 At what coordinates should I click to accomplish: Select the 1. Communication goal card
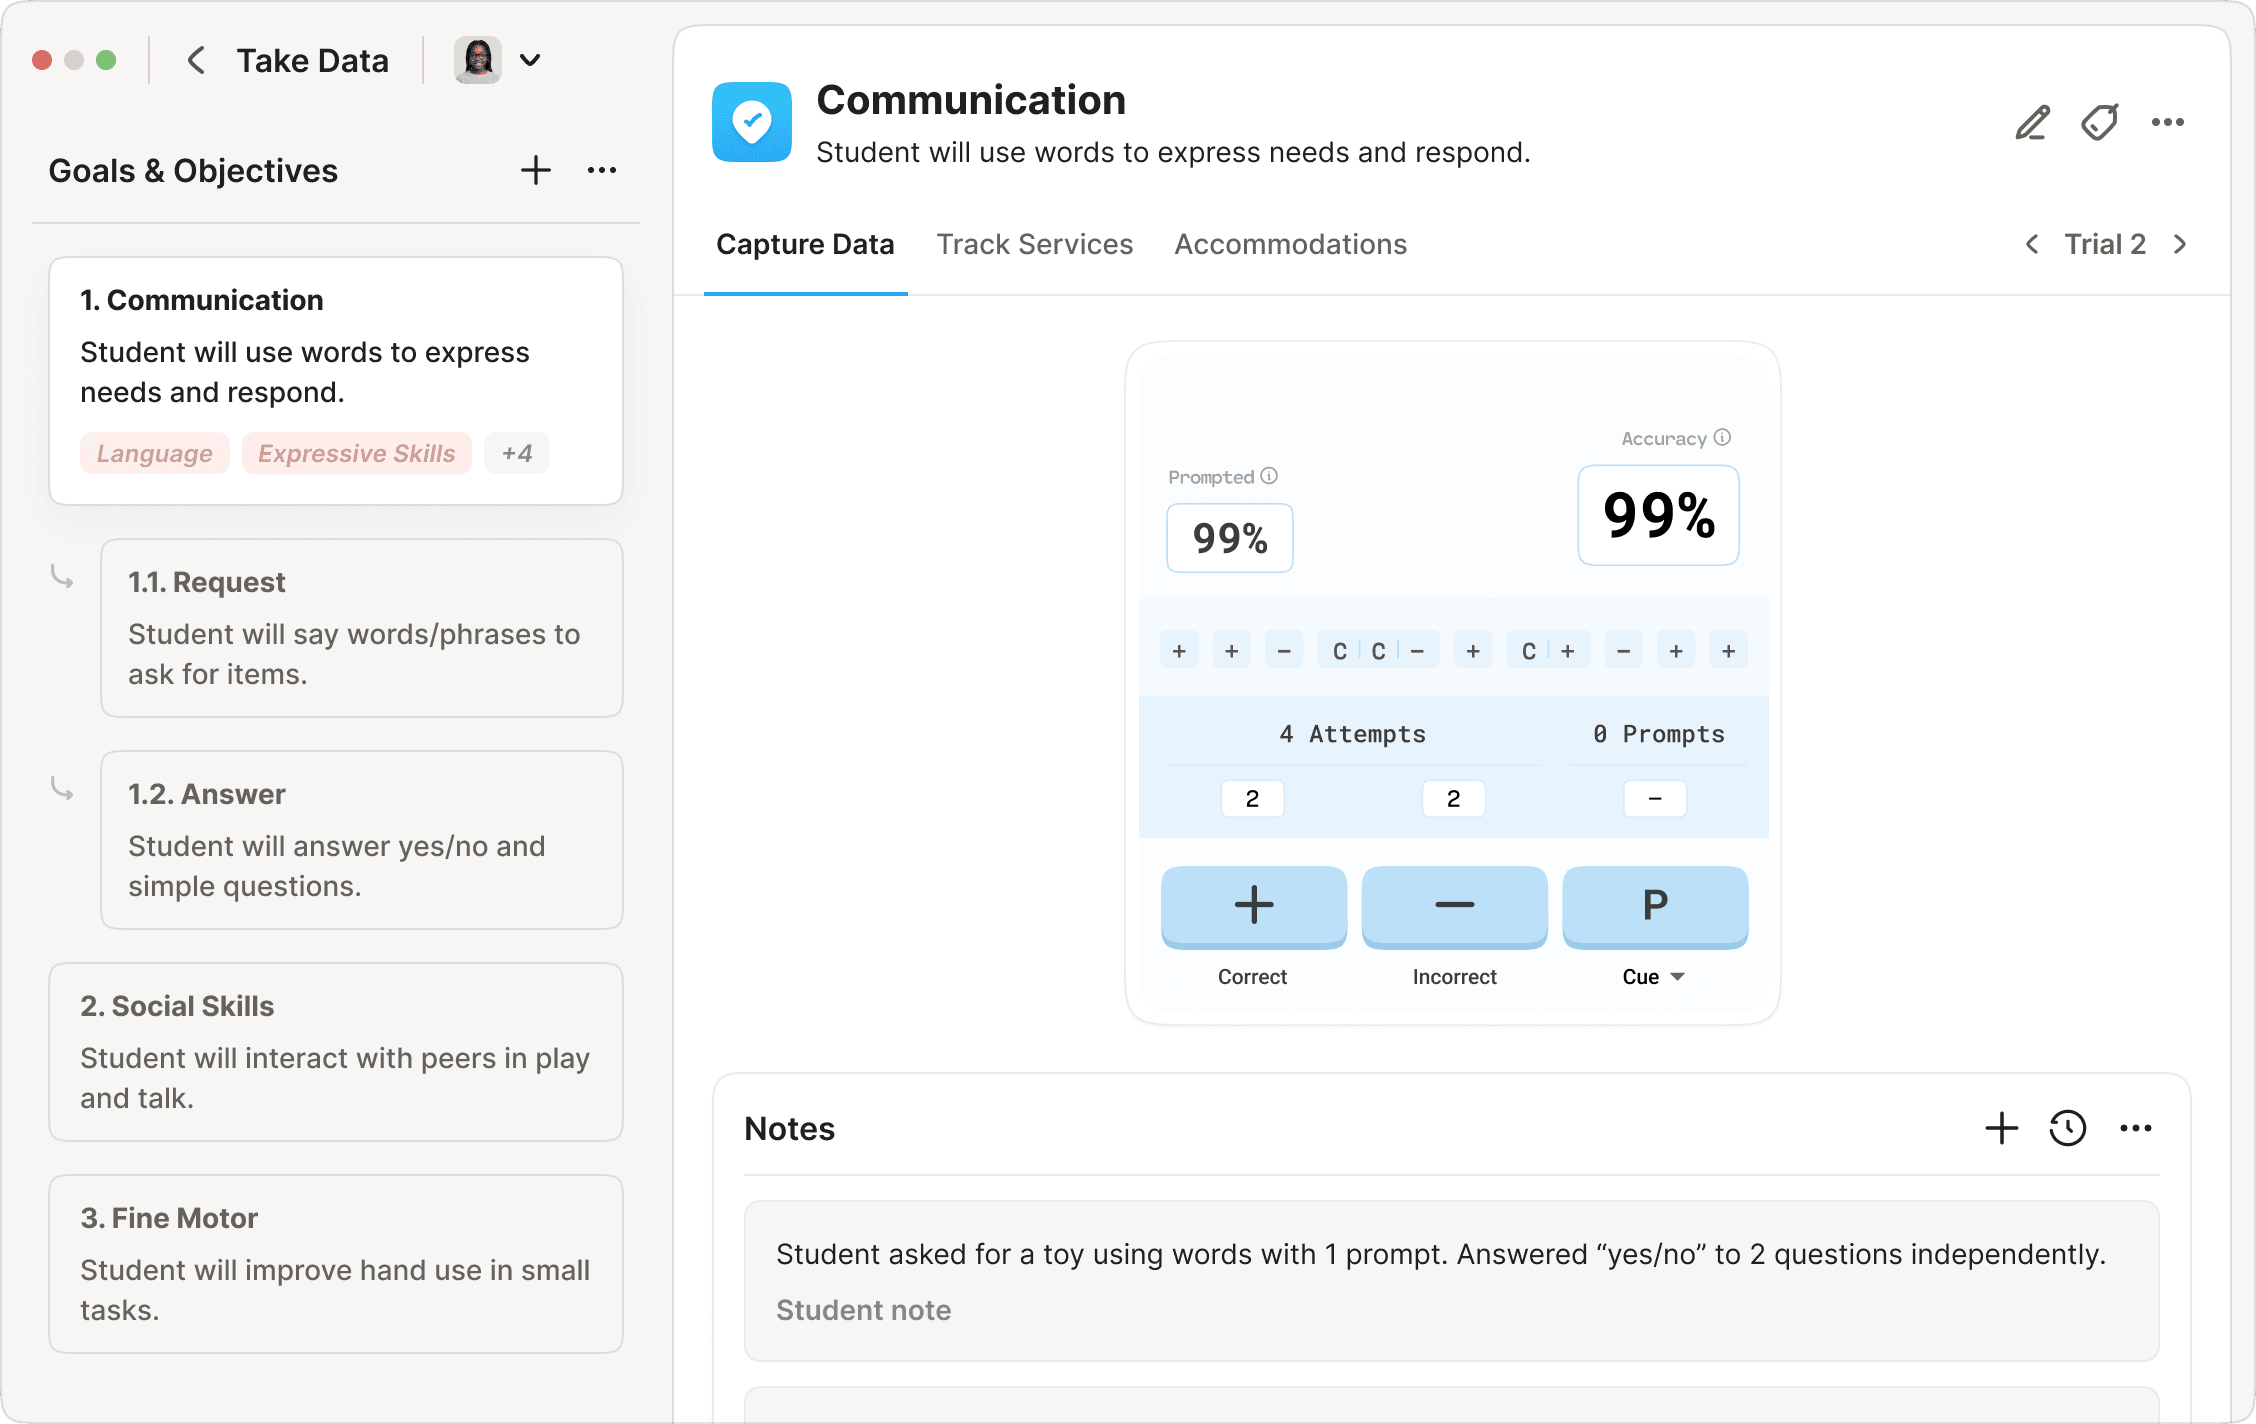coord(336,380)
